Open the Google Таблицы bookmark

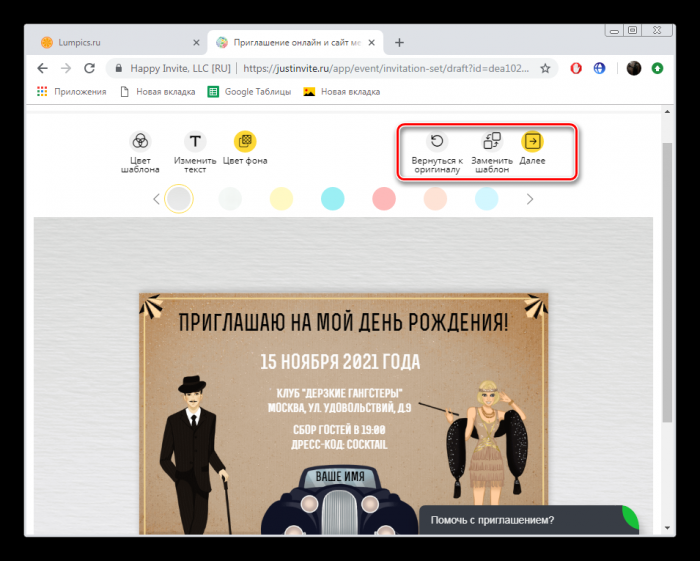point(250,91)
